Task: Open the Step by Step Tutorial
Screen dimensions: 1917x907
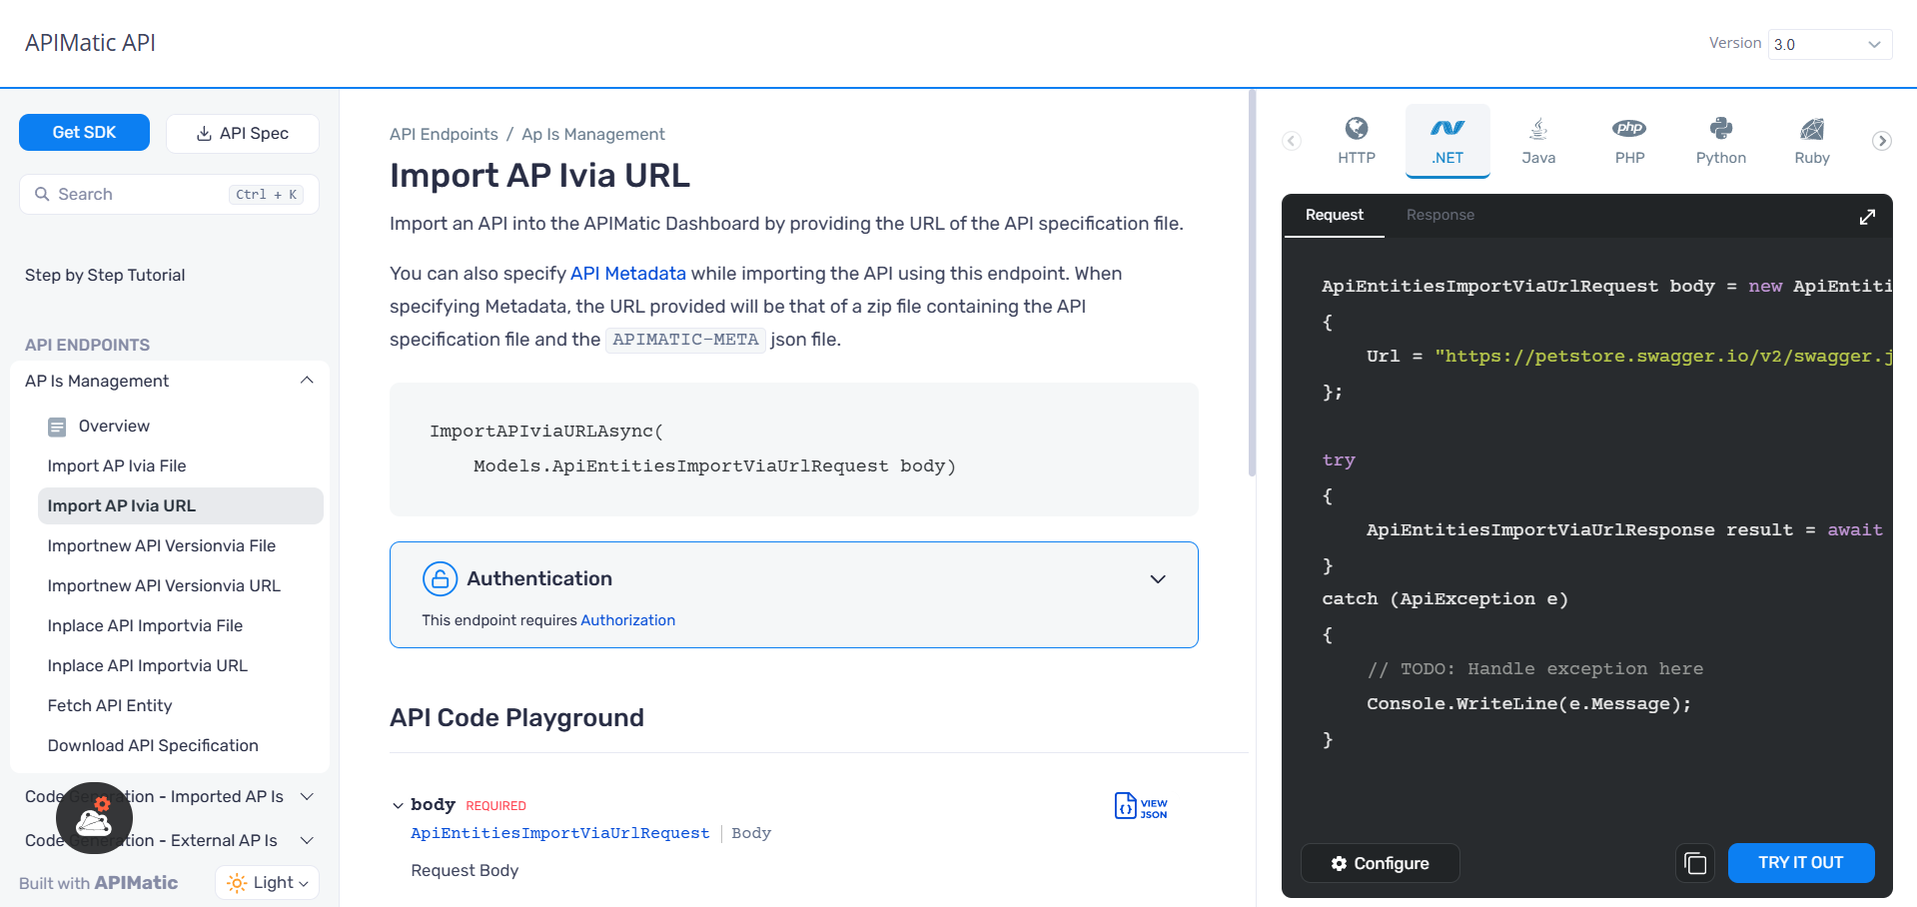Action: click(x=105, y=275)
